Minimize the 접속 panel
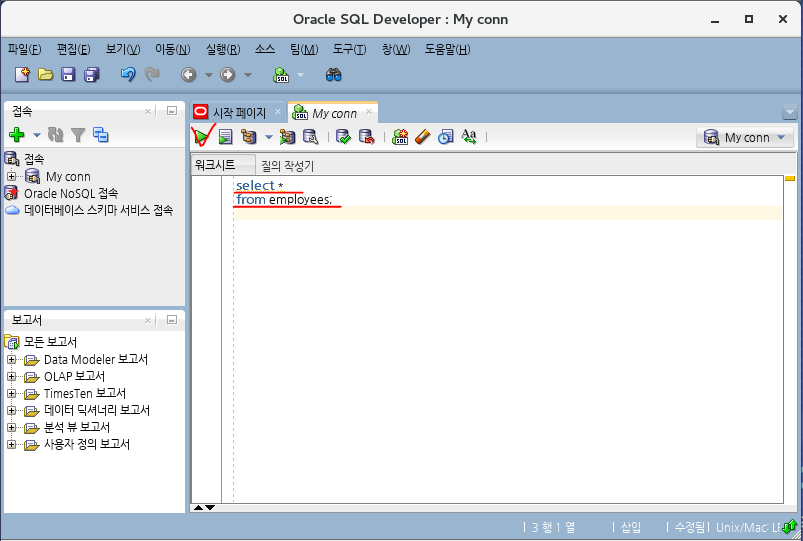803x541 pixels. pyautogui.click(x=172, y=111)
